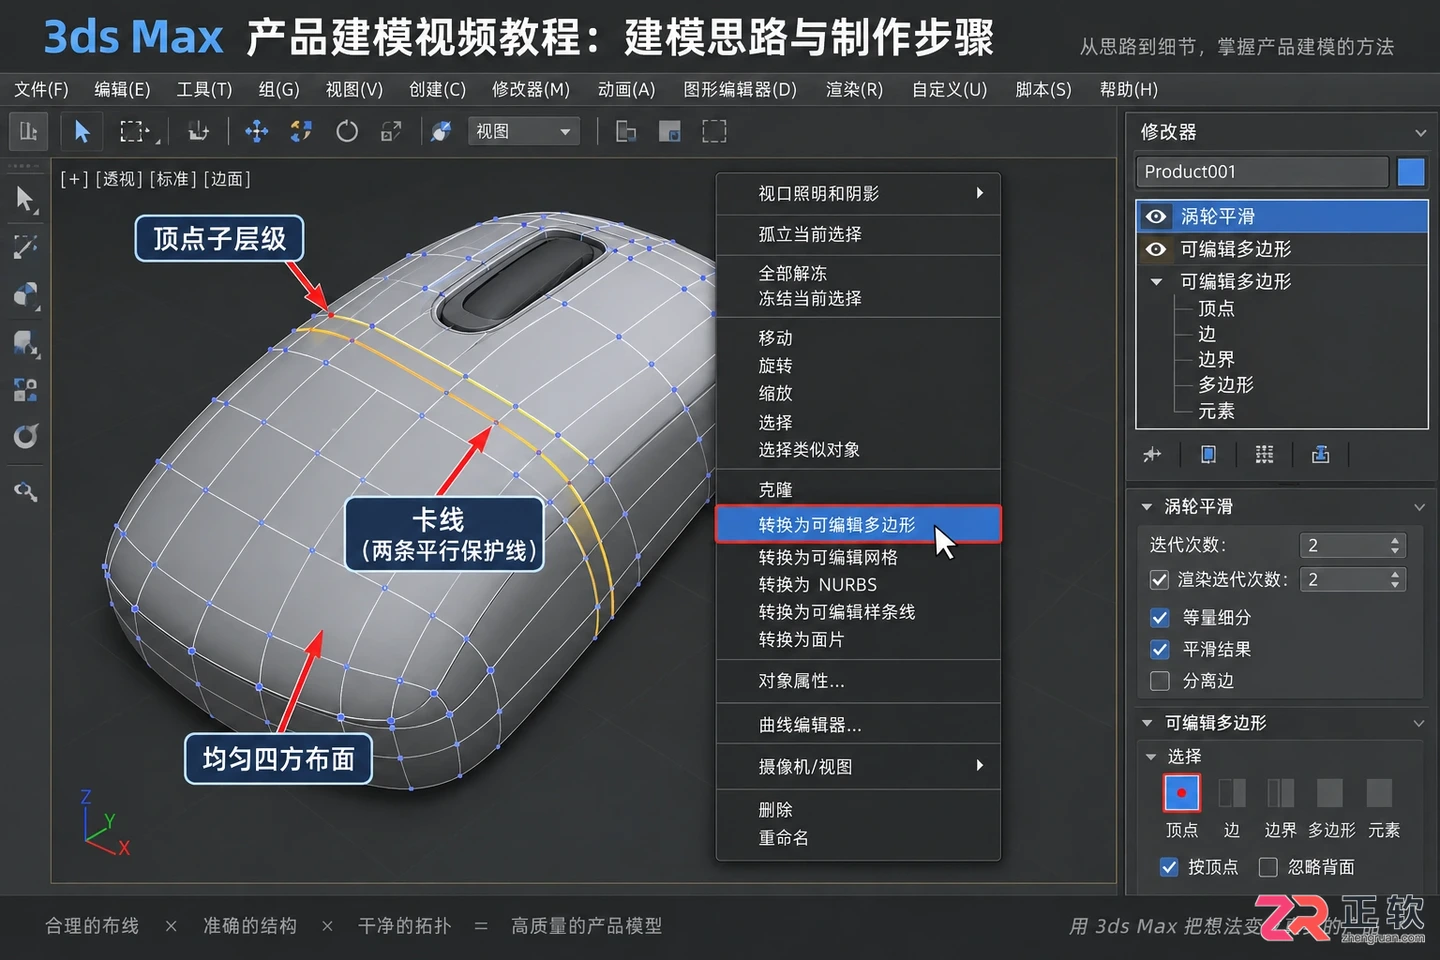The image size is (1440, 960).
Task: Expand 视口照明和阴影 submenu arrow
Action: point(980,193)
